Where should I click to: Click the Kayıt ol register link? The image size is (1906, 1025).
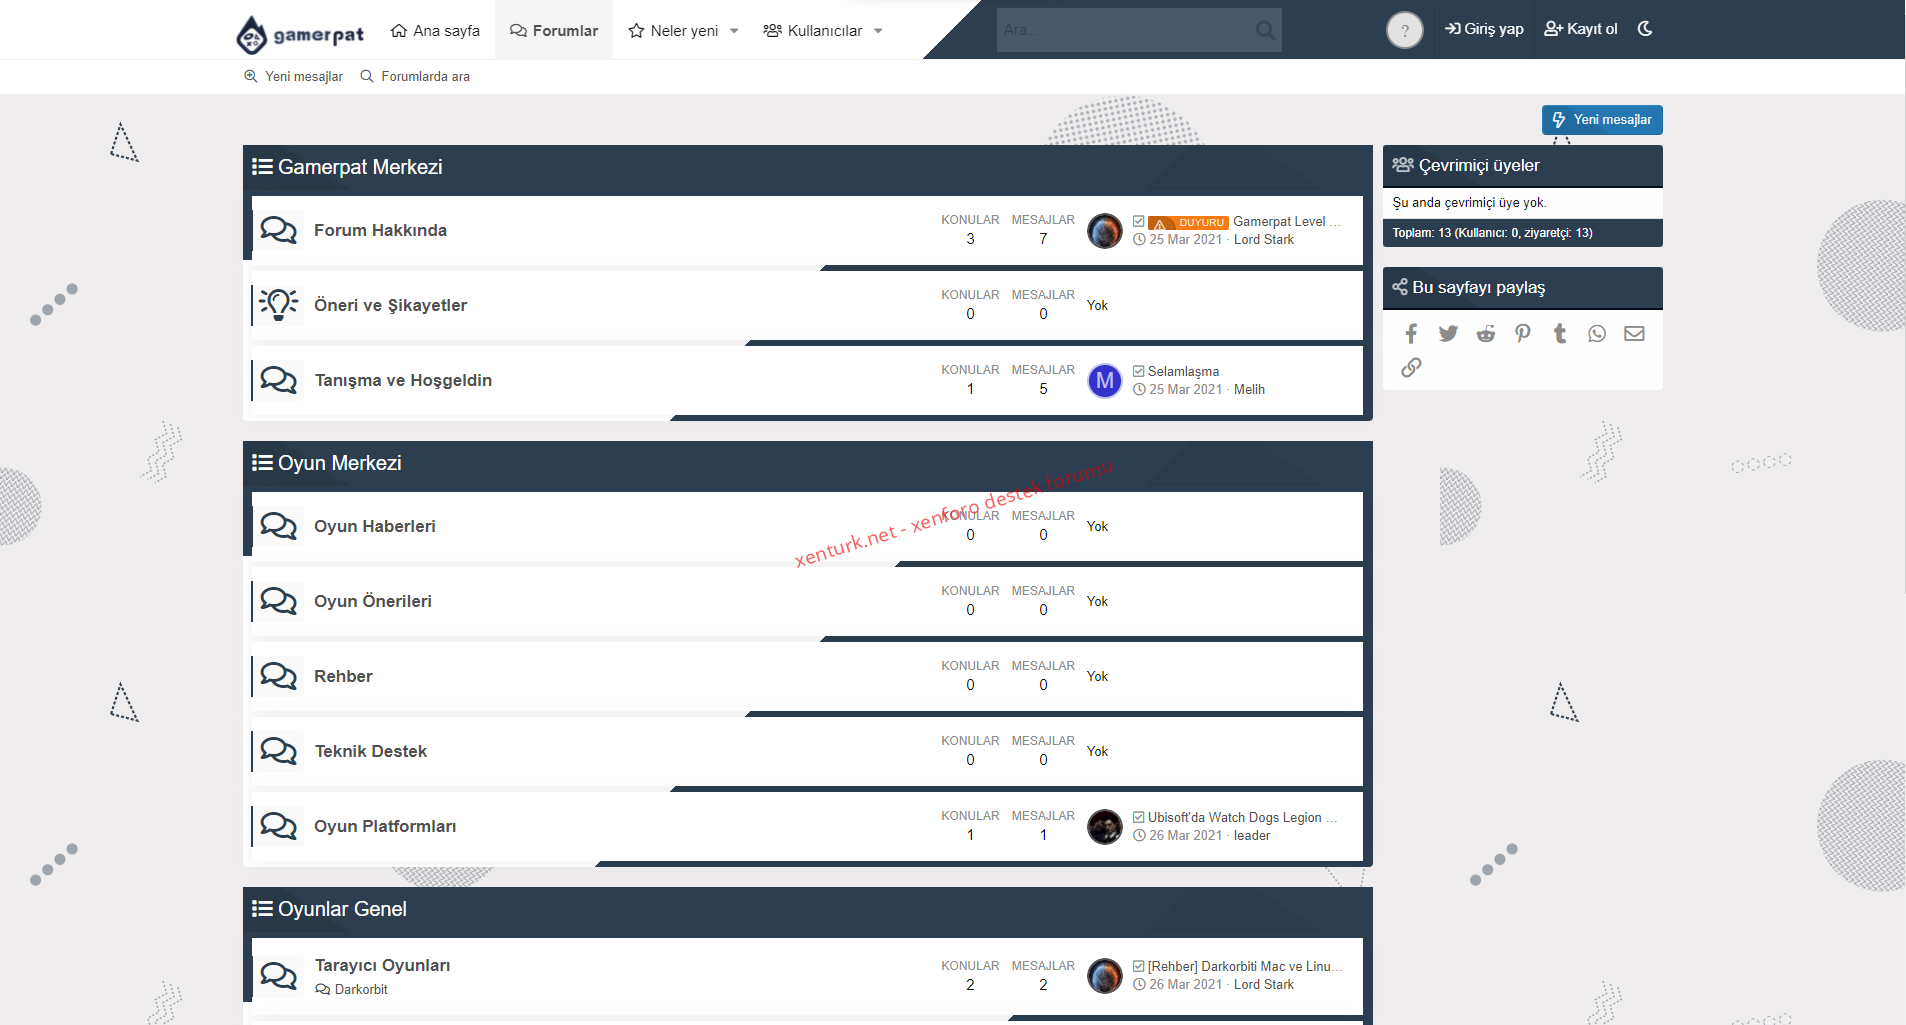click(1581, 29)
